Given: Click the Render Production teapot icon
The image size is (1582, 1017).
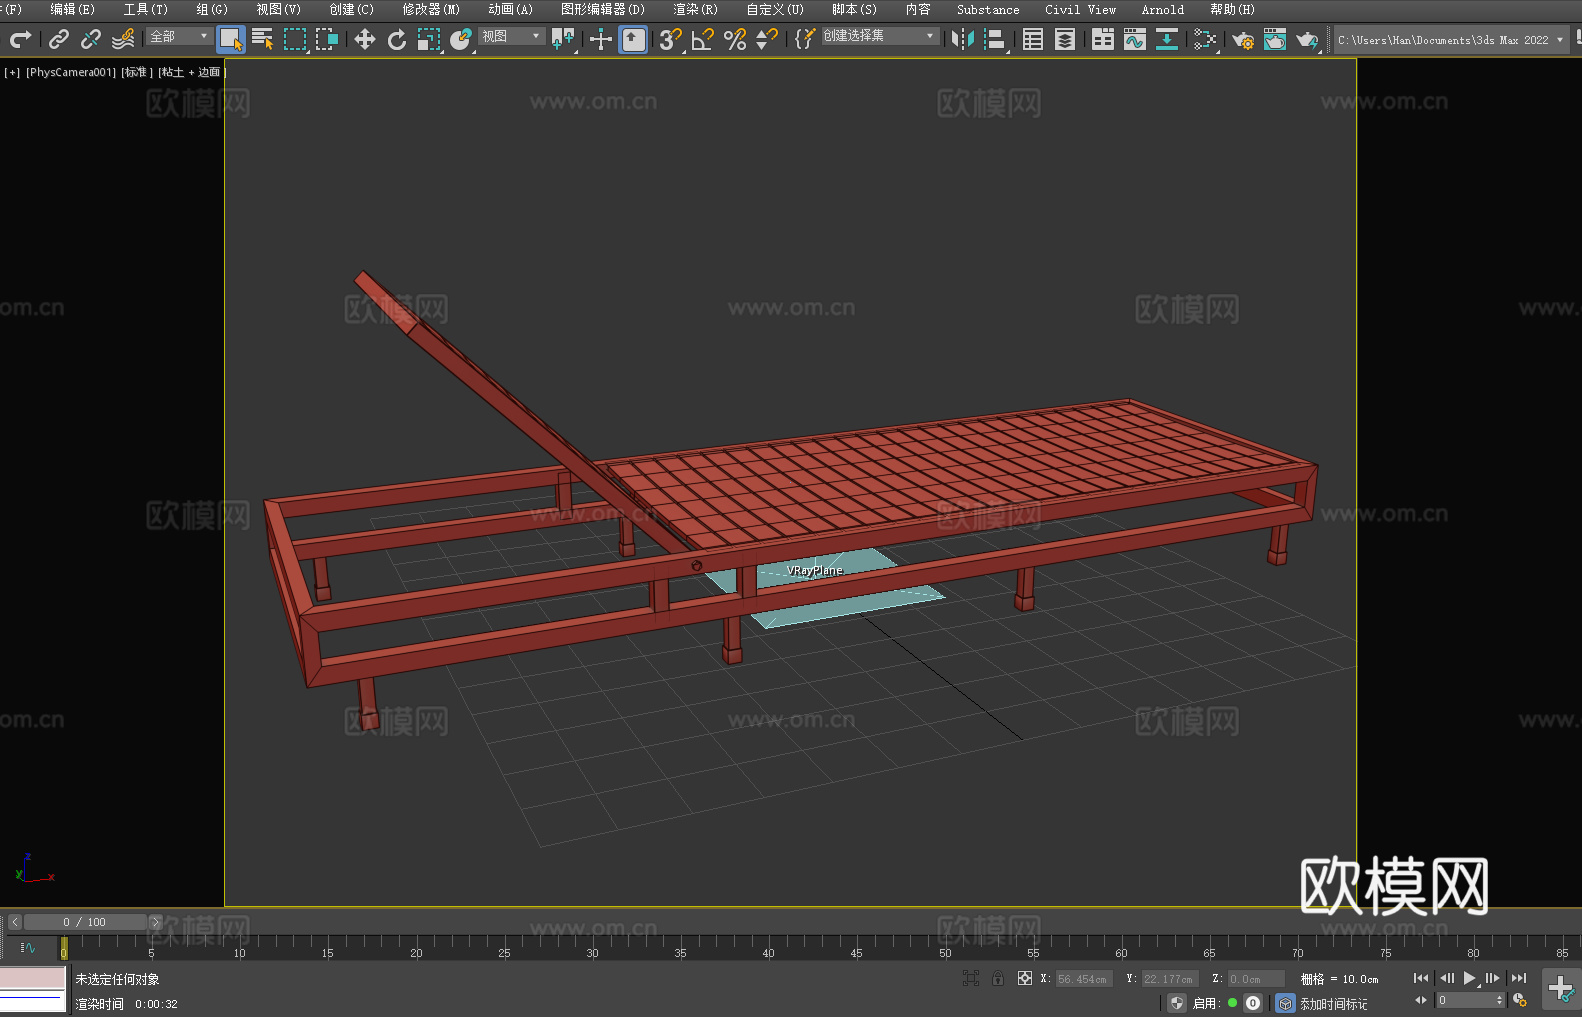Looking at the screenshot, I should point(1307,39).
